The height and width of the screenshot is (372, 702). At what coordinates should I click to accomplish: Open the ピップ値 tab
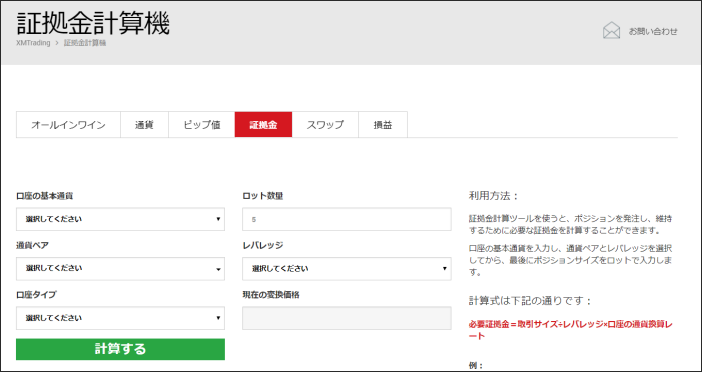201,124
